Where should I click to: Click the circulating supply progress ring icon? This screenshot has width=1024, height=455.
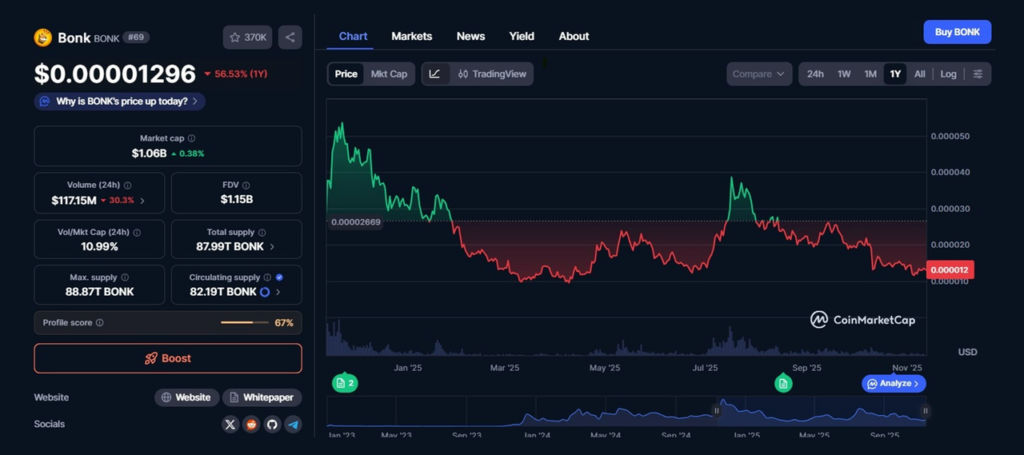[264, 292]
